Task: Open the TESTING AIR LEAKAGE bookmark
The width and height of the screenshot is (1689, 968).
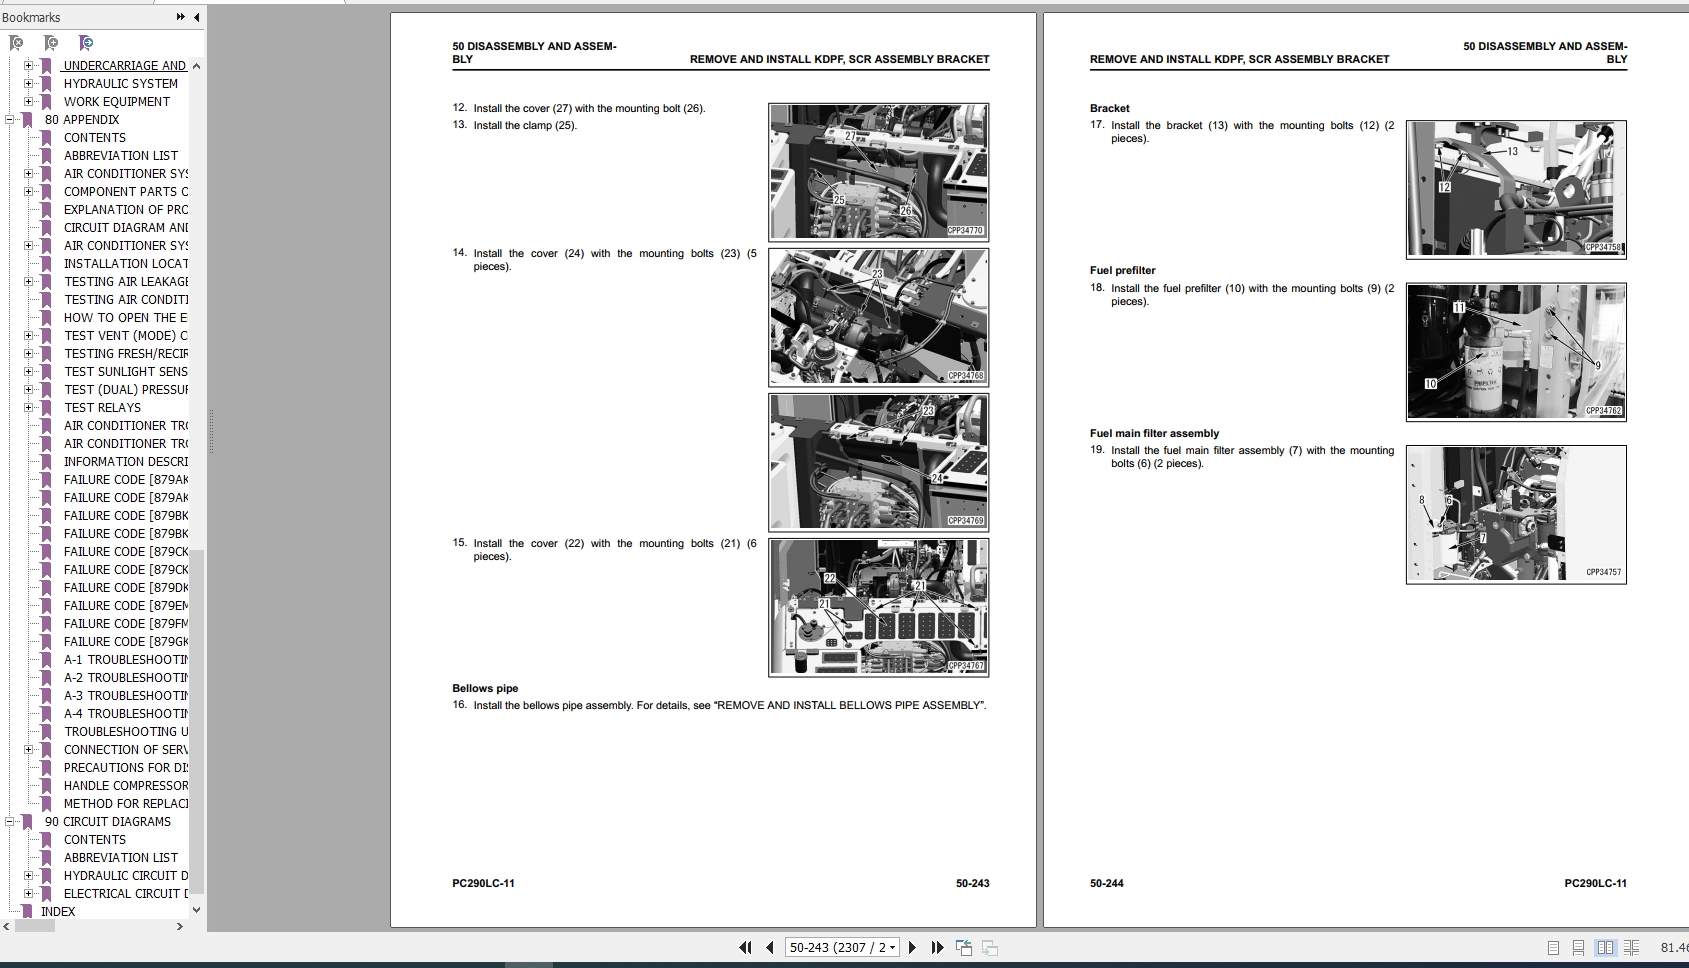Action: [126, 282]
